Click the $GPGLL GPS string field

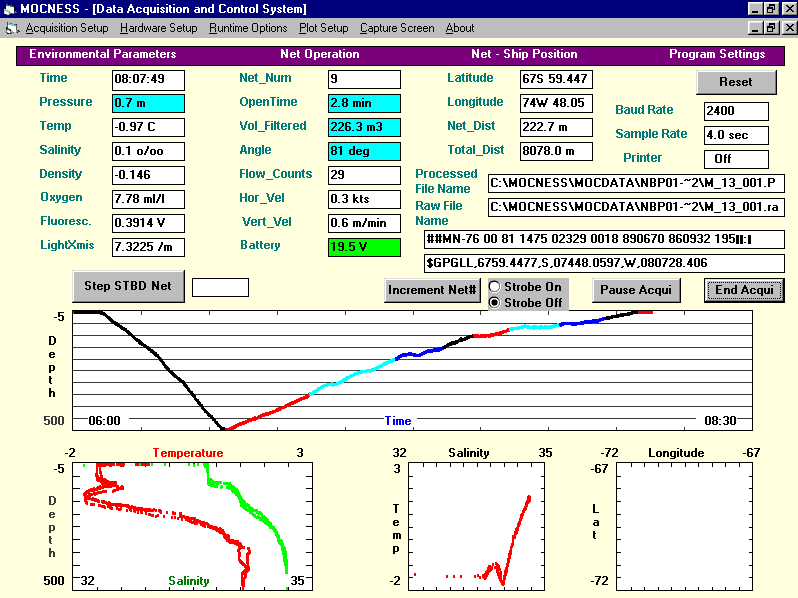coord(604,263)
